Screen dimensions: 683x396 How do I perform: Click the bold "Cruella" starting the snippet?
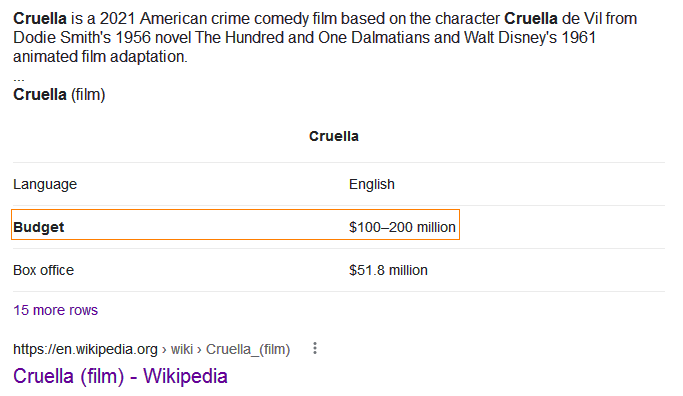coord(40,19)
